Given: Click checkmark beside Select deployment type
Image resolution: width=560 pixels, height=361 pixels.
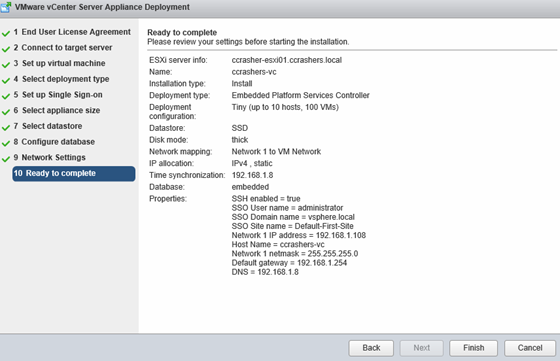Looking at the screenshot, I should pyautogui.click(x=6, y=81).
